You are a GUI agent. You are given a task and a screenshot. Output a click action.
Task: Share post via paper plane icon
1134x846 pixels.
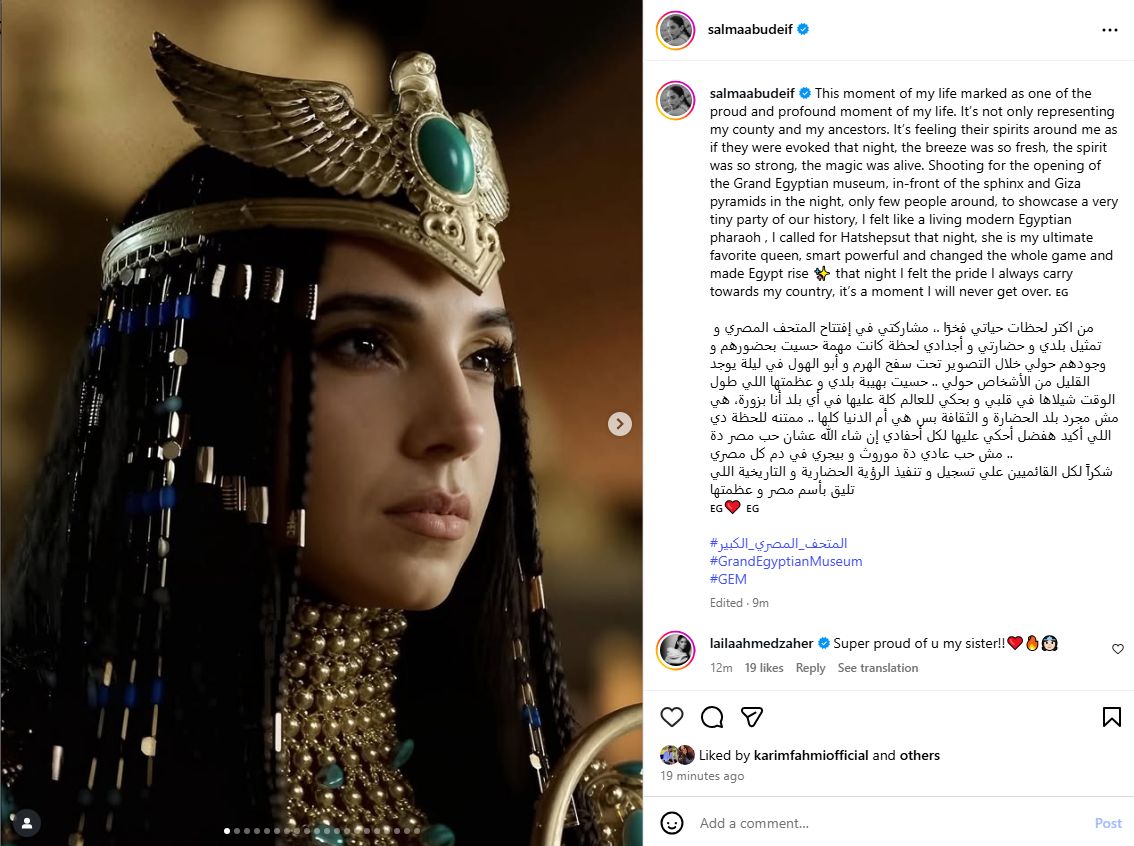click(x=752, y=717)
